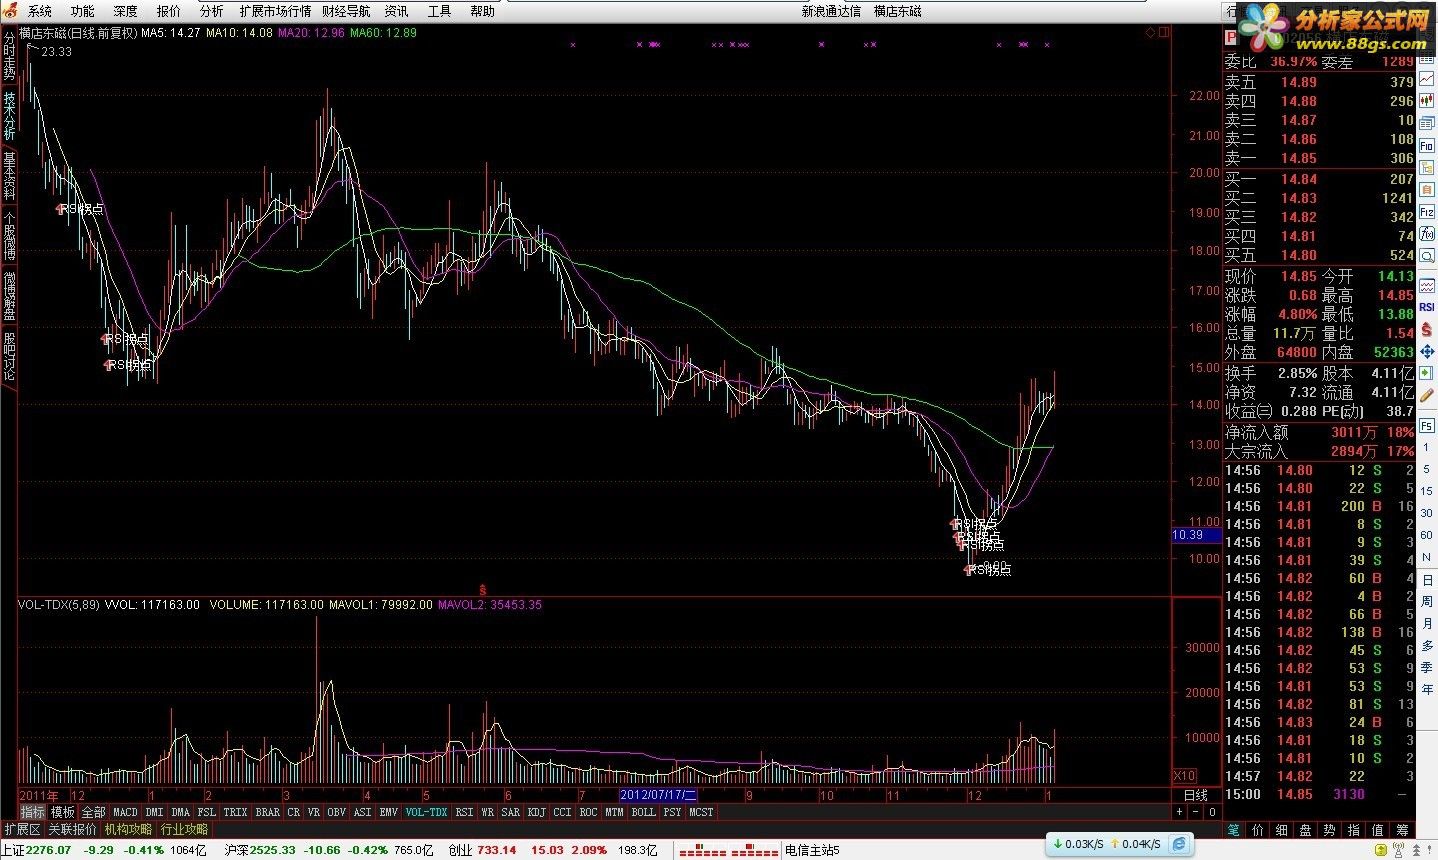Switch to BOLL indicator tab
Screen dimensions: 1438x860
(643, 812)
